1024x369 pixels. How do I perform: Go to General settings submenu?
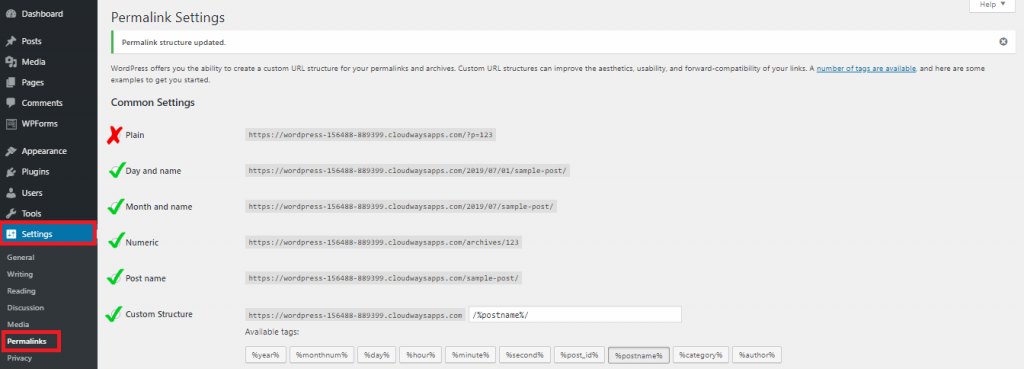[x=21, y=257]
